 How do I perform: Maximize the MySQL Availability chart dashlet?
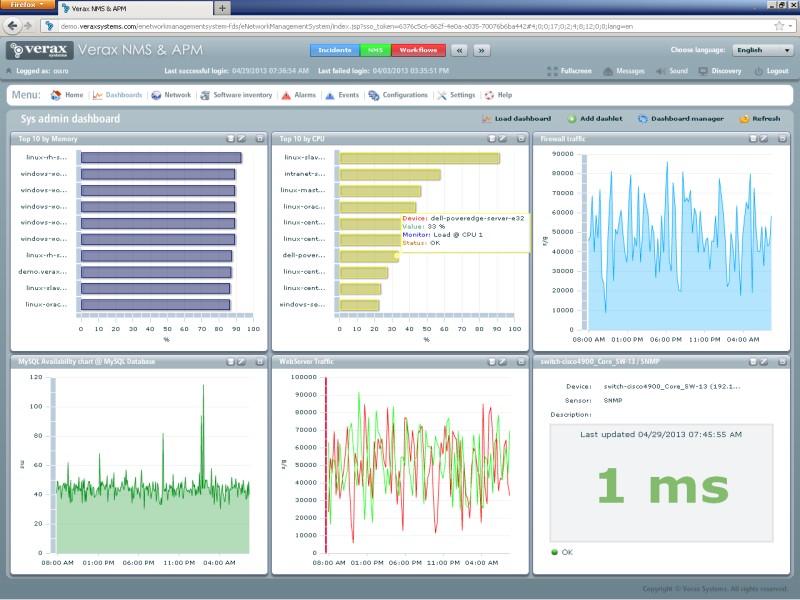[x=260, y=361]
